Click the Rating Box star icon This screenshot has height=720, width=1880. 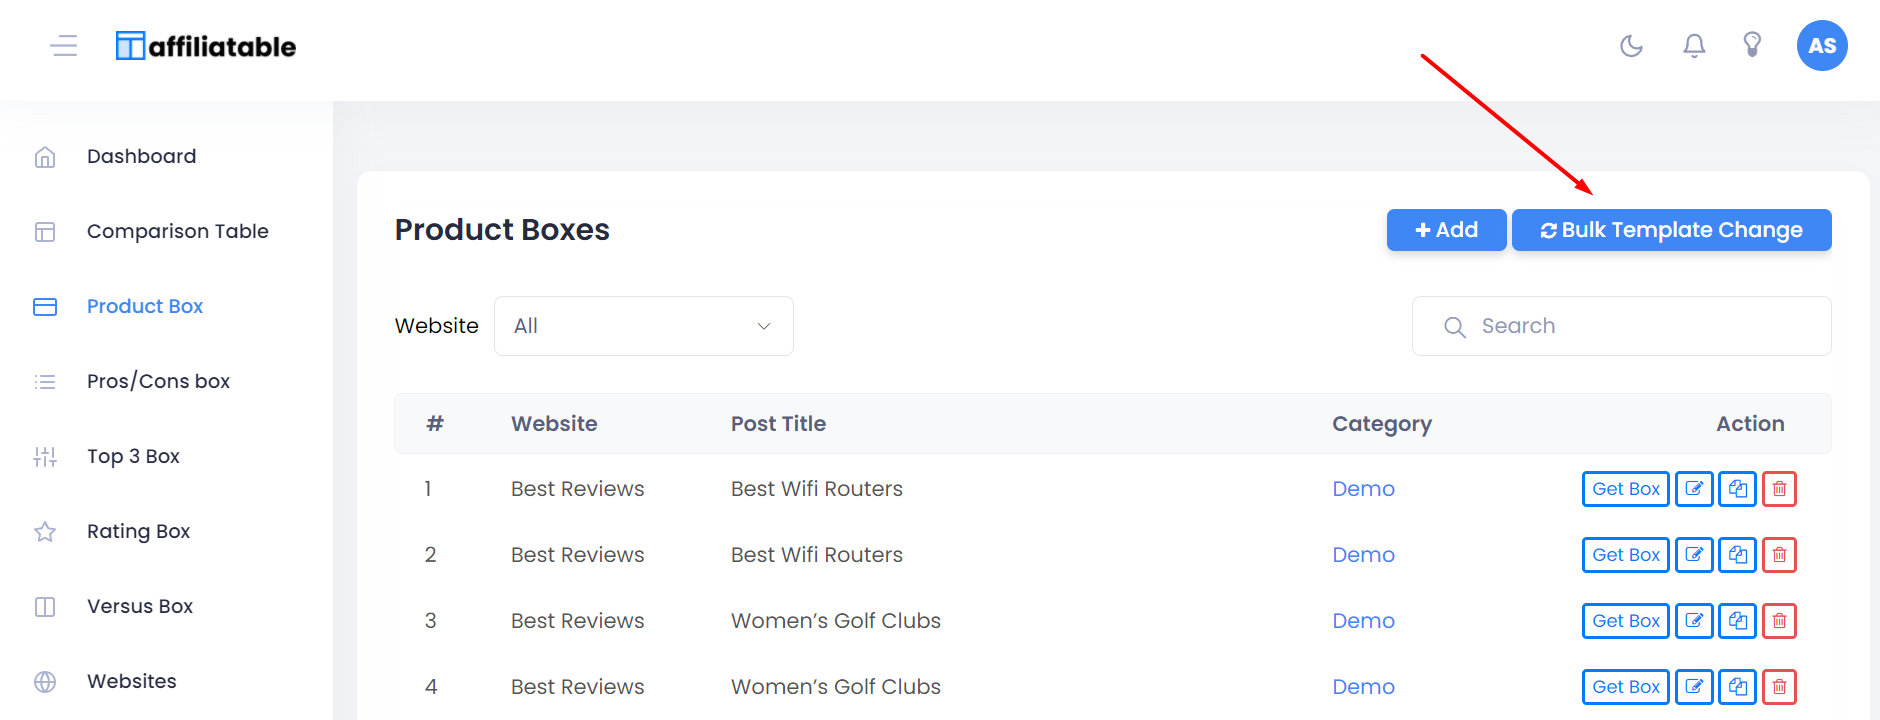pos(45,532)
